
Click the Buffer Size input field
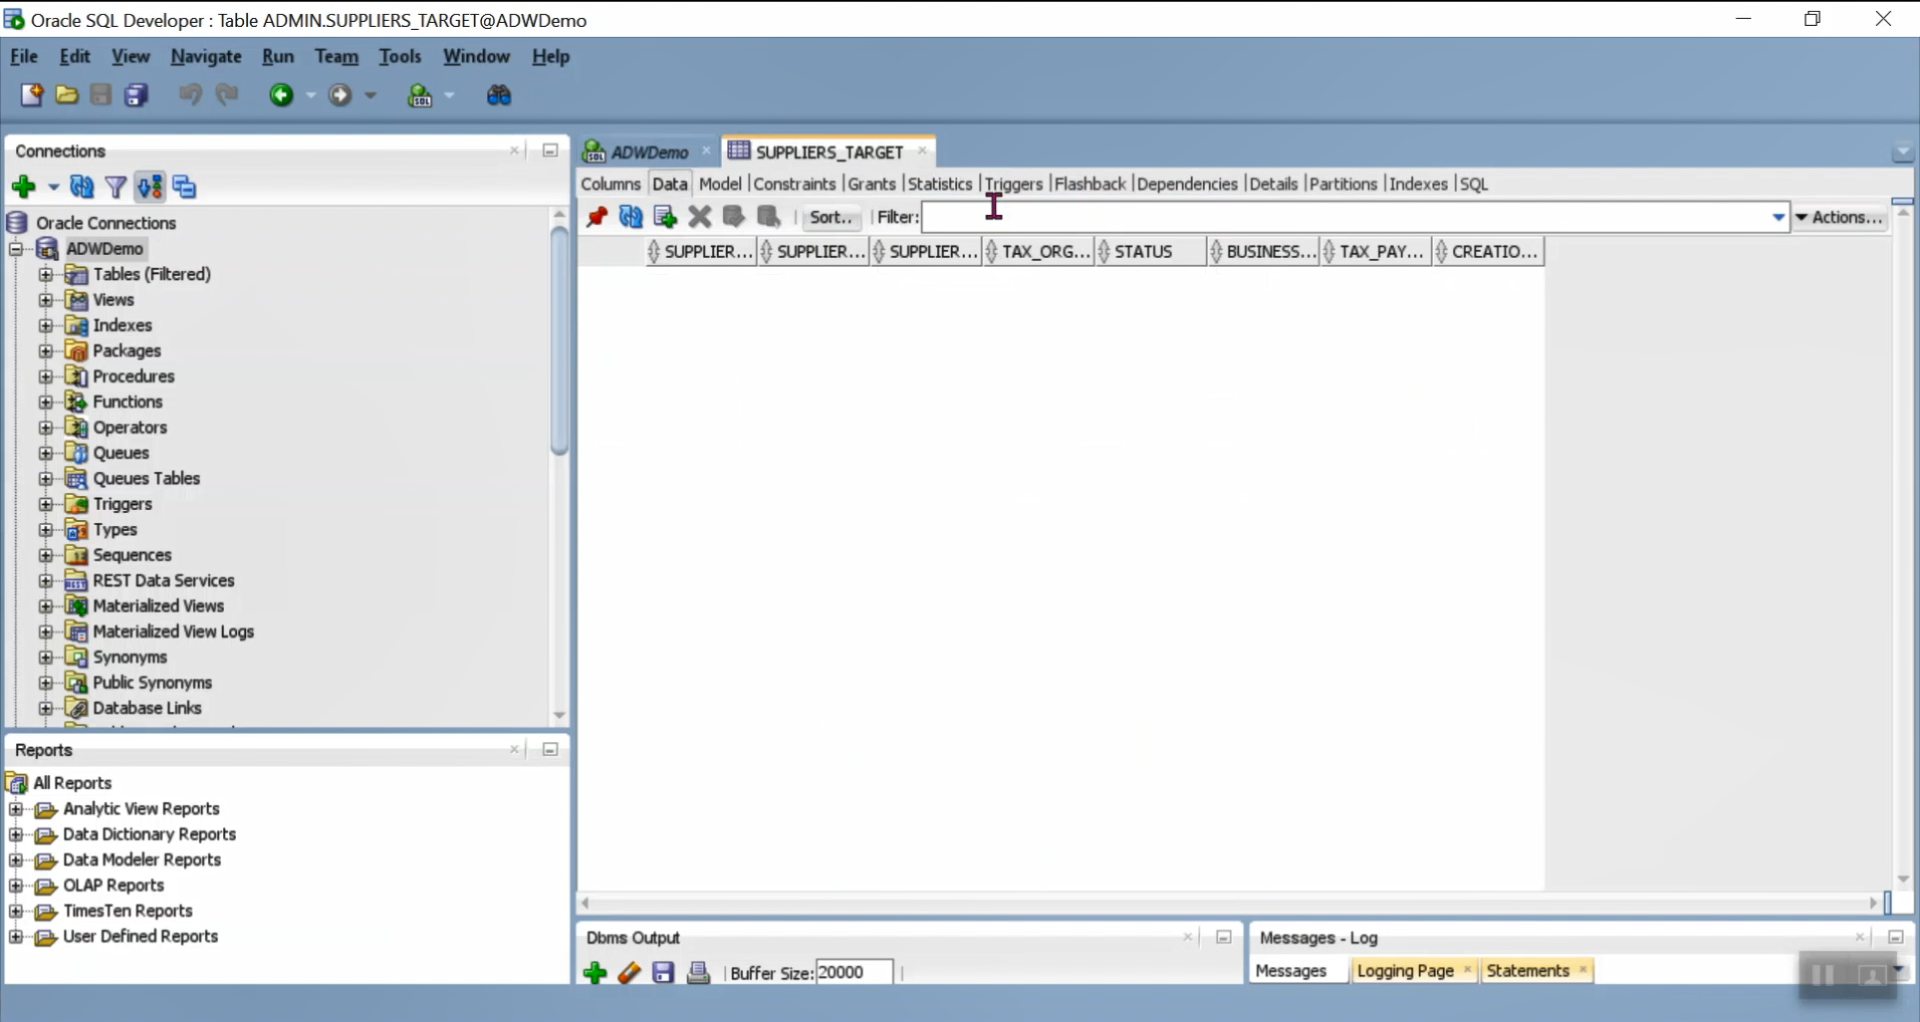coord(854,972)
